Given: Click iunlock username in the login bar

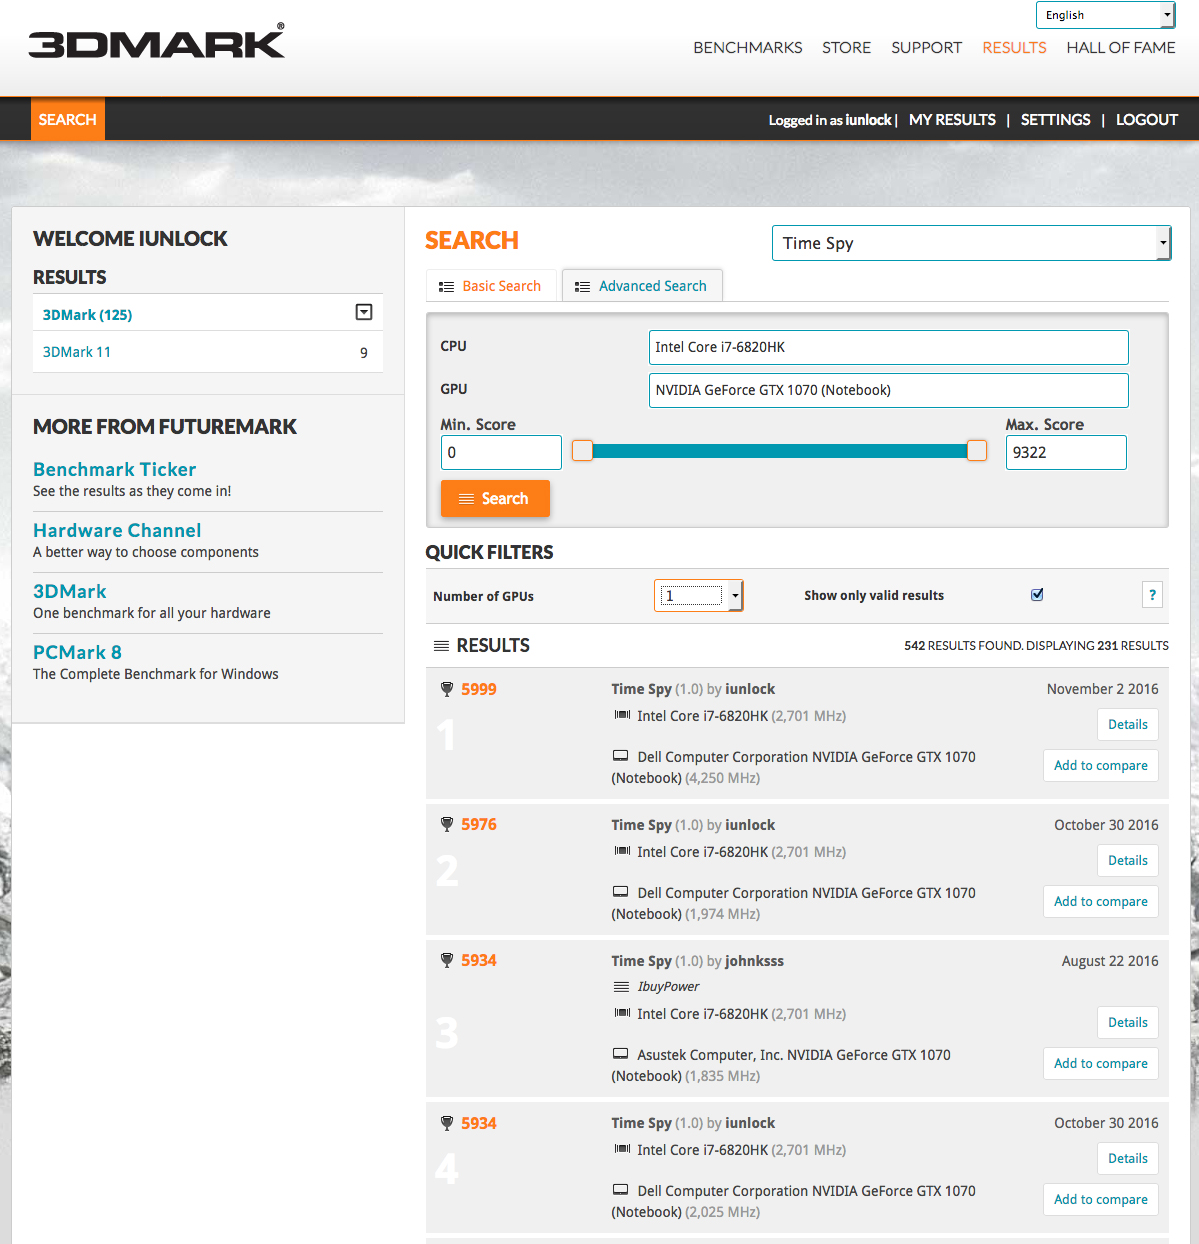Looking at the screenshot, I should [x=868, y=120].
